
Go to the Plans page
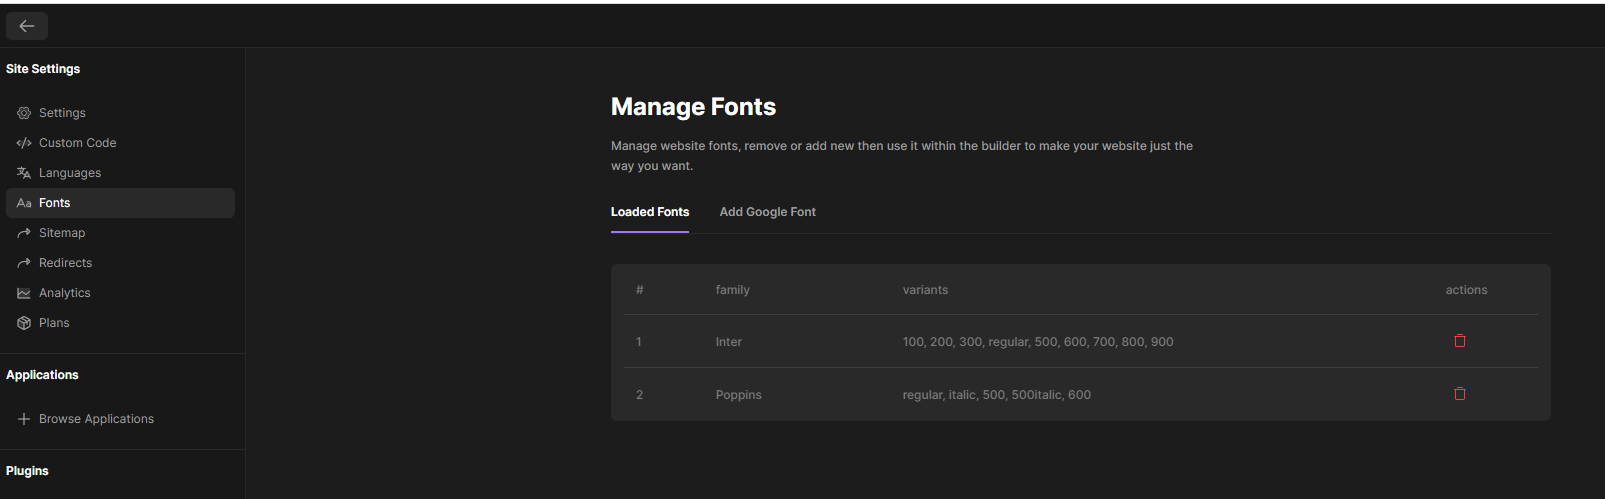click(x=120, y=323)
